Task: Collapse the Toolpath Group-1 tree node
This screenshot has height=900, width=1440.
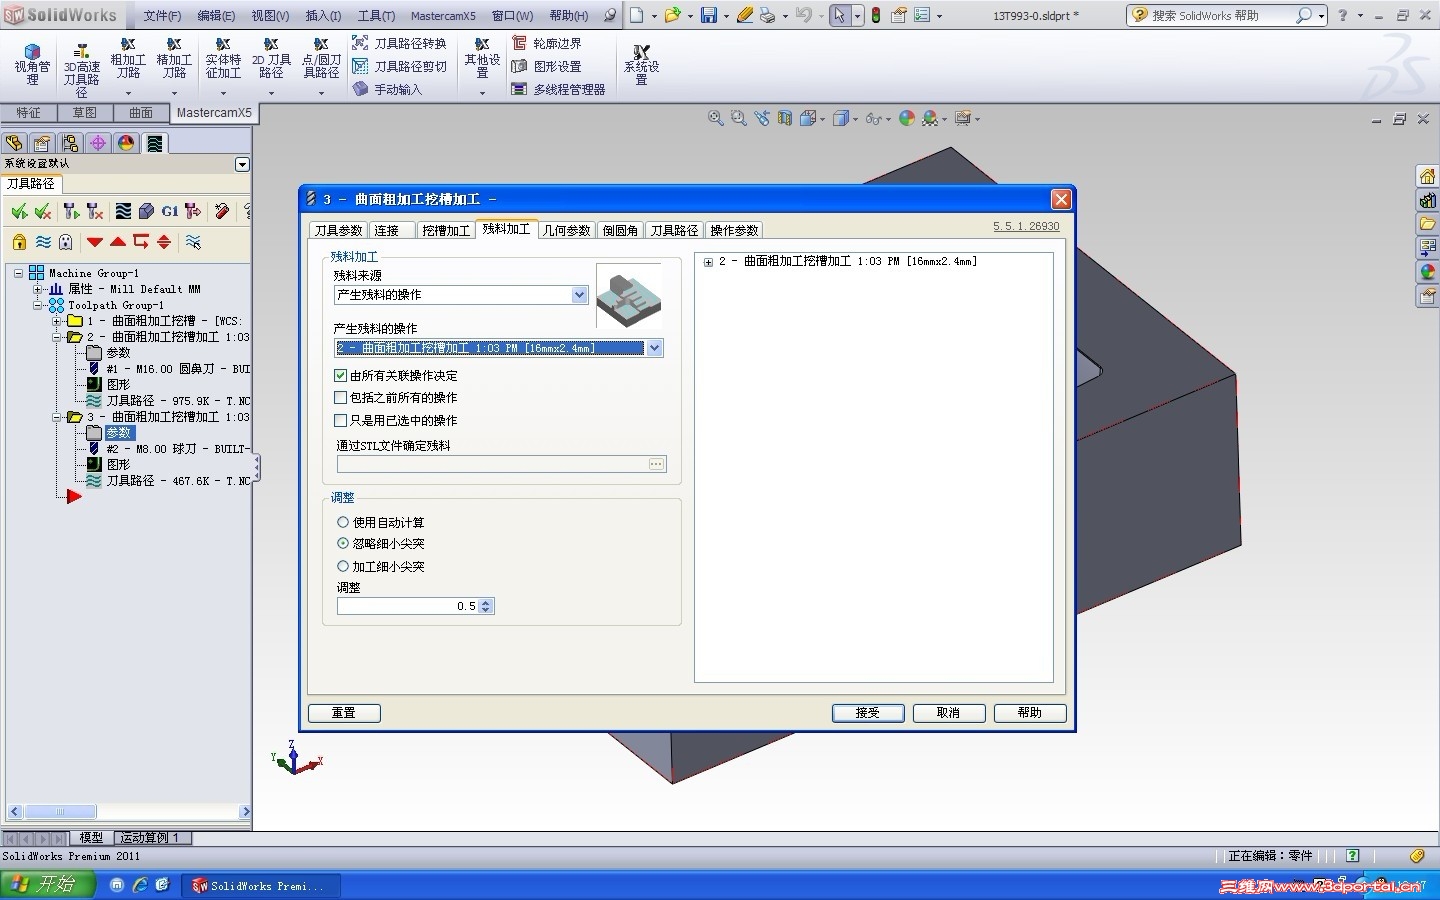Action: tap(38, 305)
